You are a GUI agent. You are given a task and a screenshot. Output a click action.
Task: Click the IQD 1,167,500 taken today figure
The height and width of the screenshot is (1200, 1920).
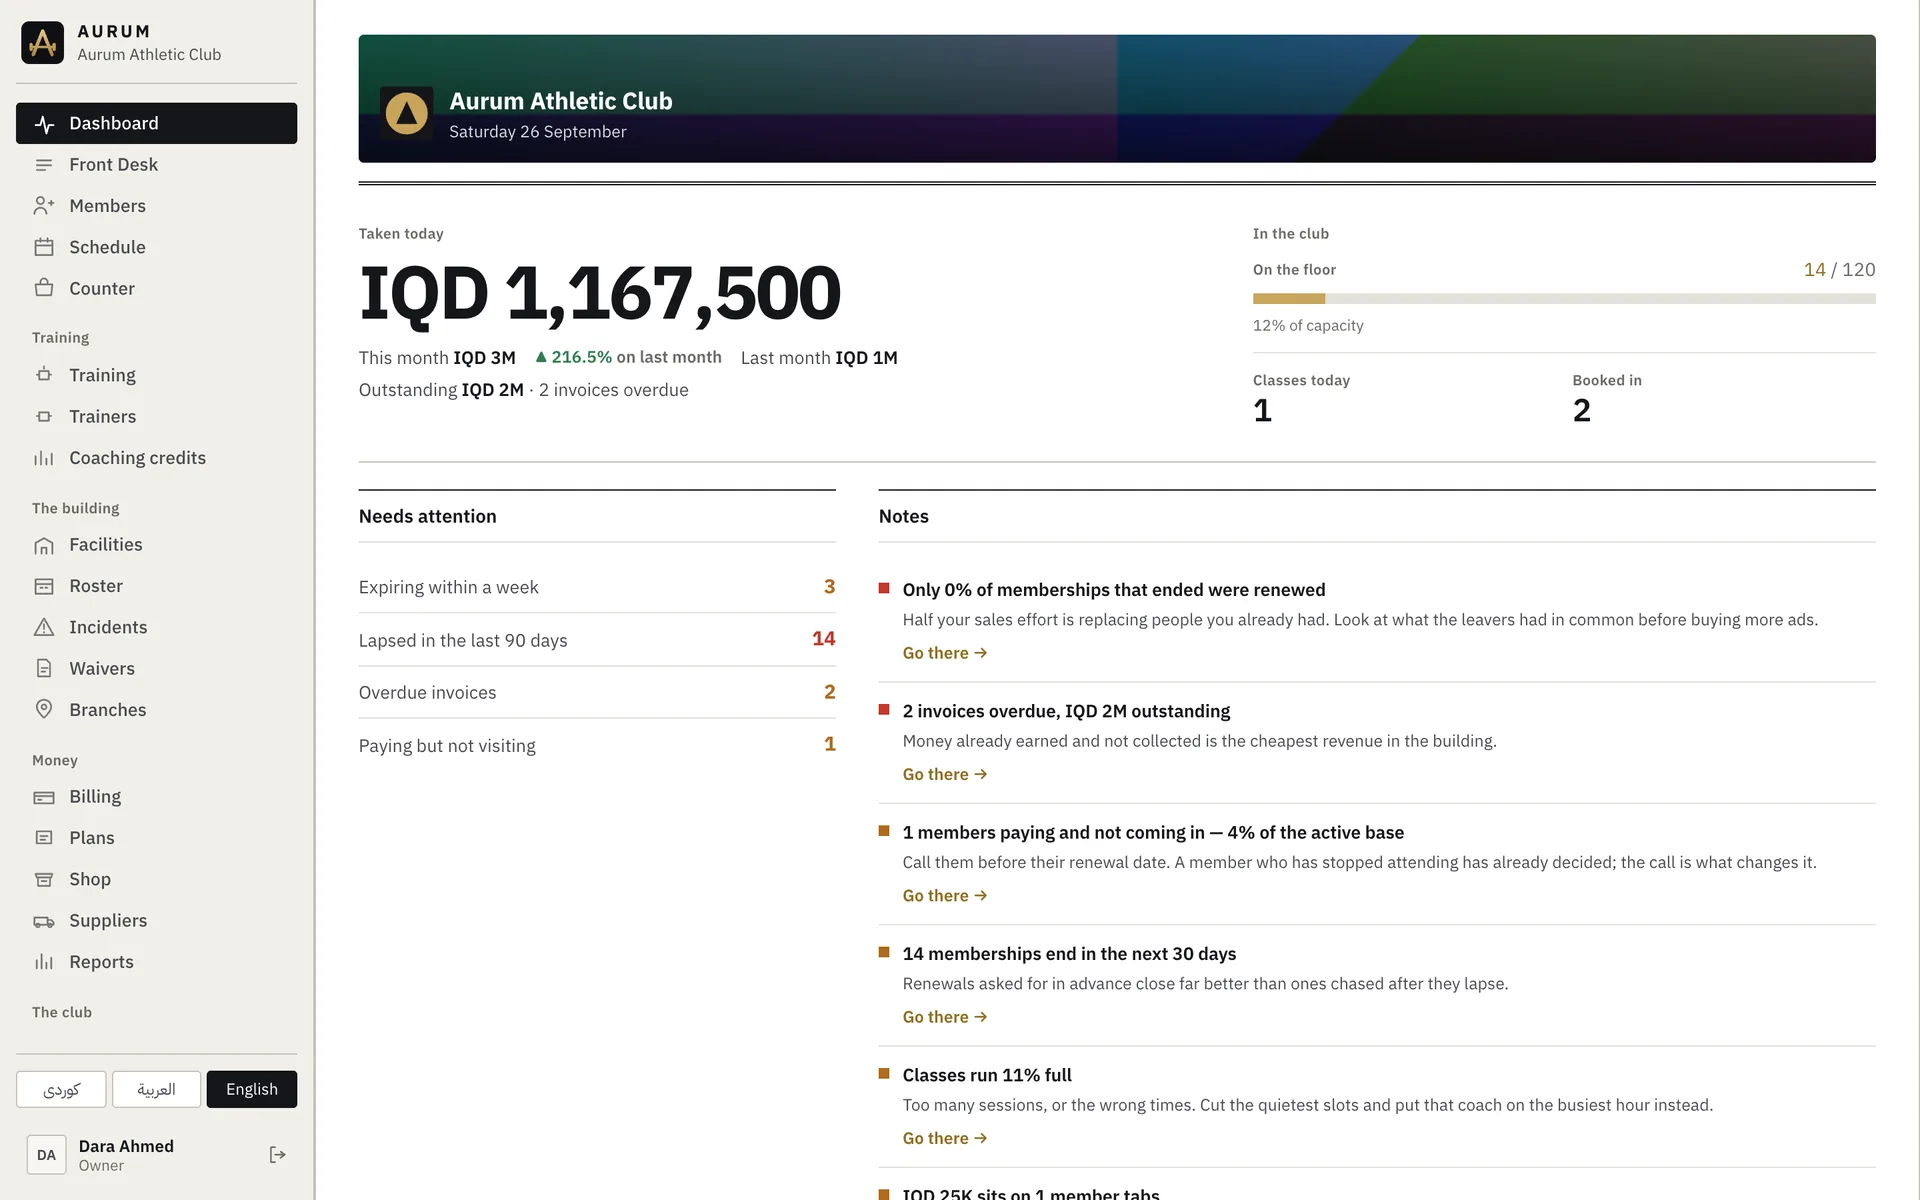coord(600,293)
